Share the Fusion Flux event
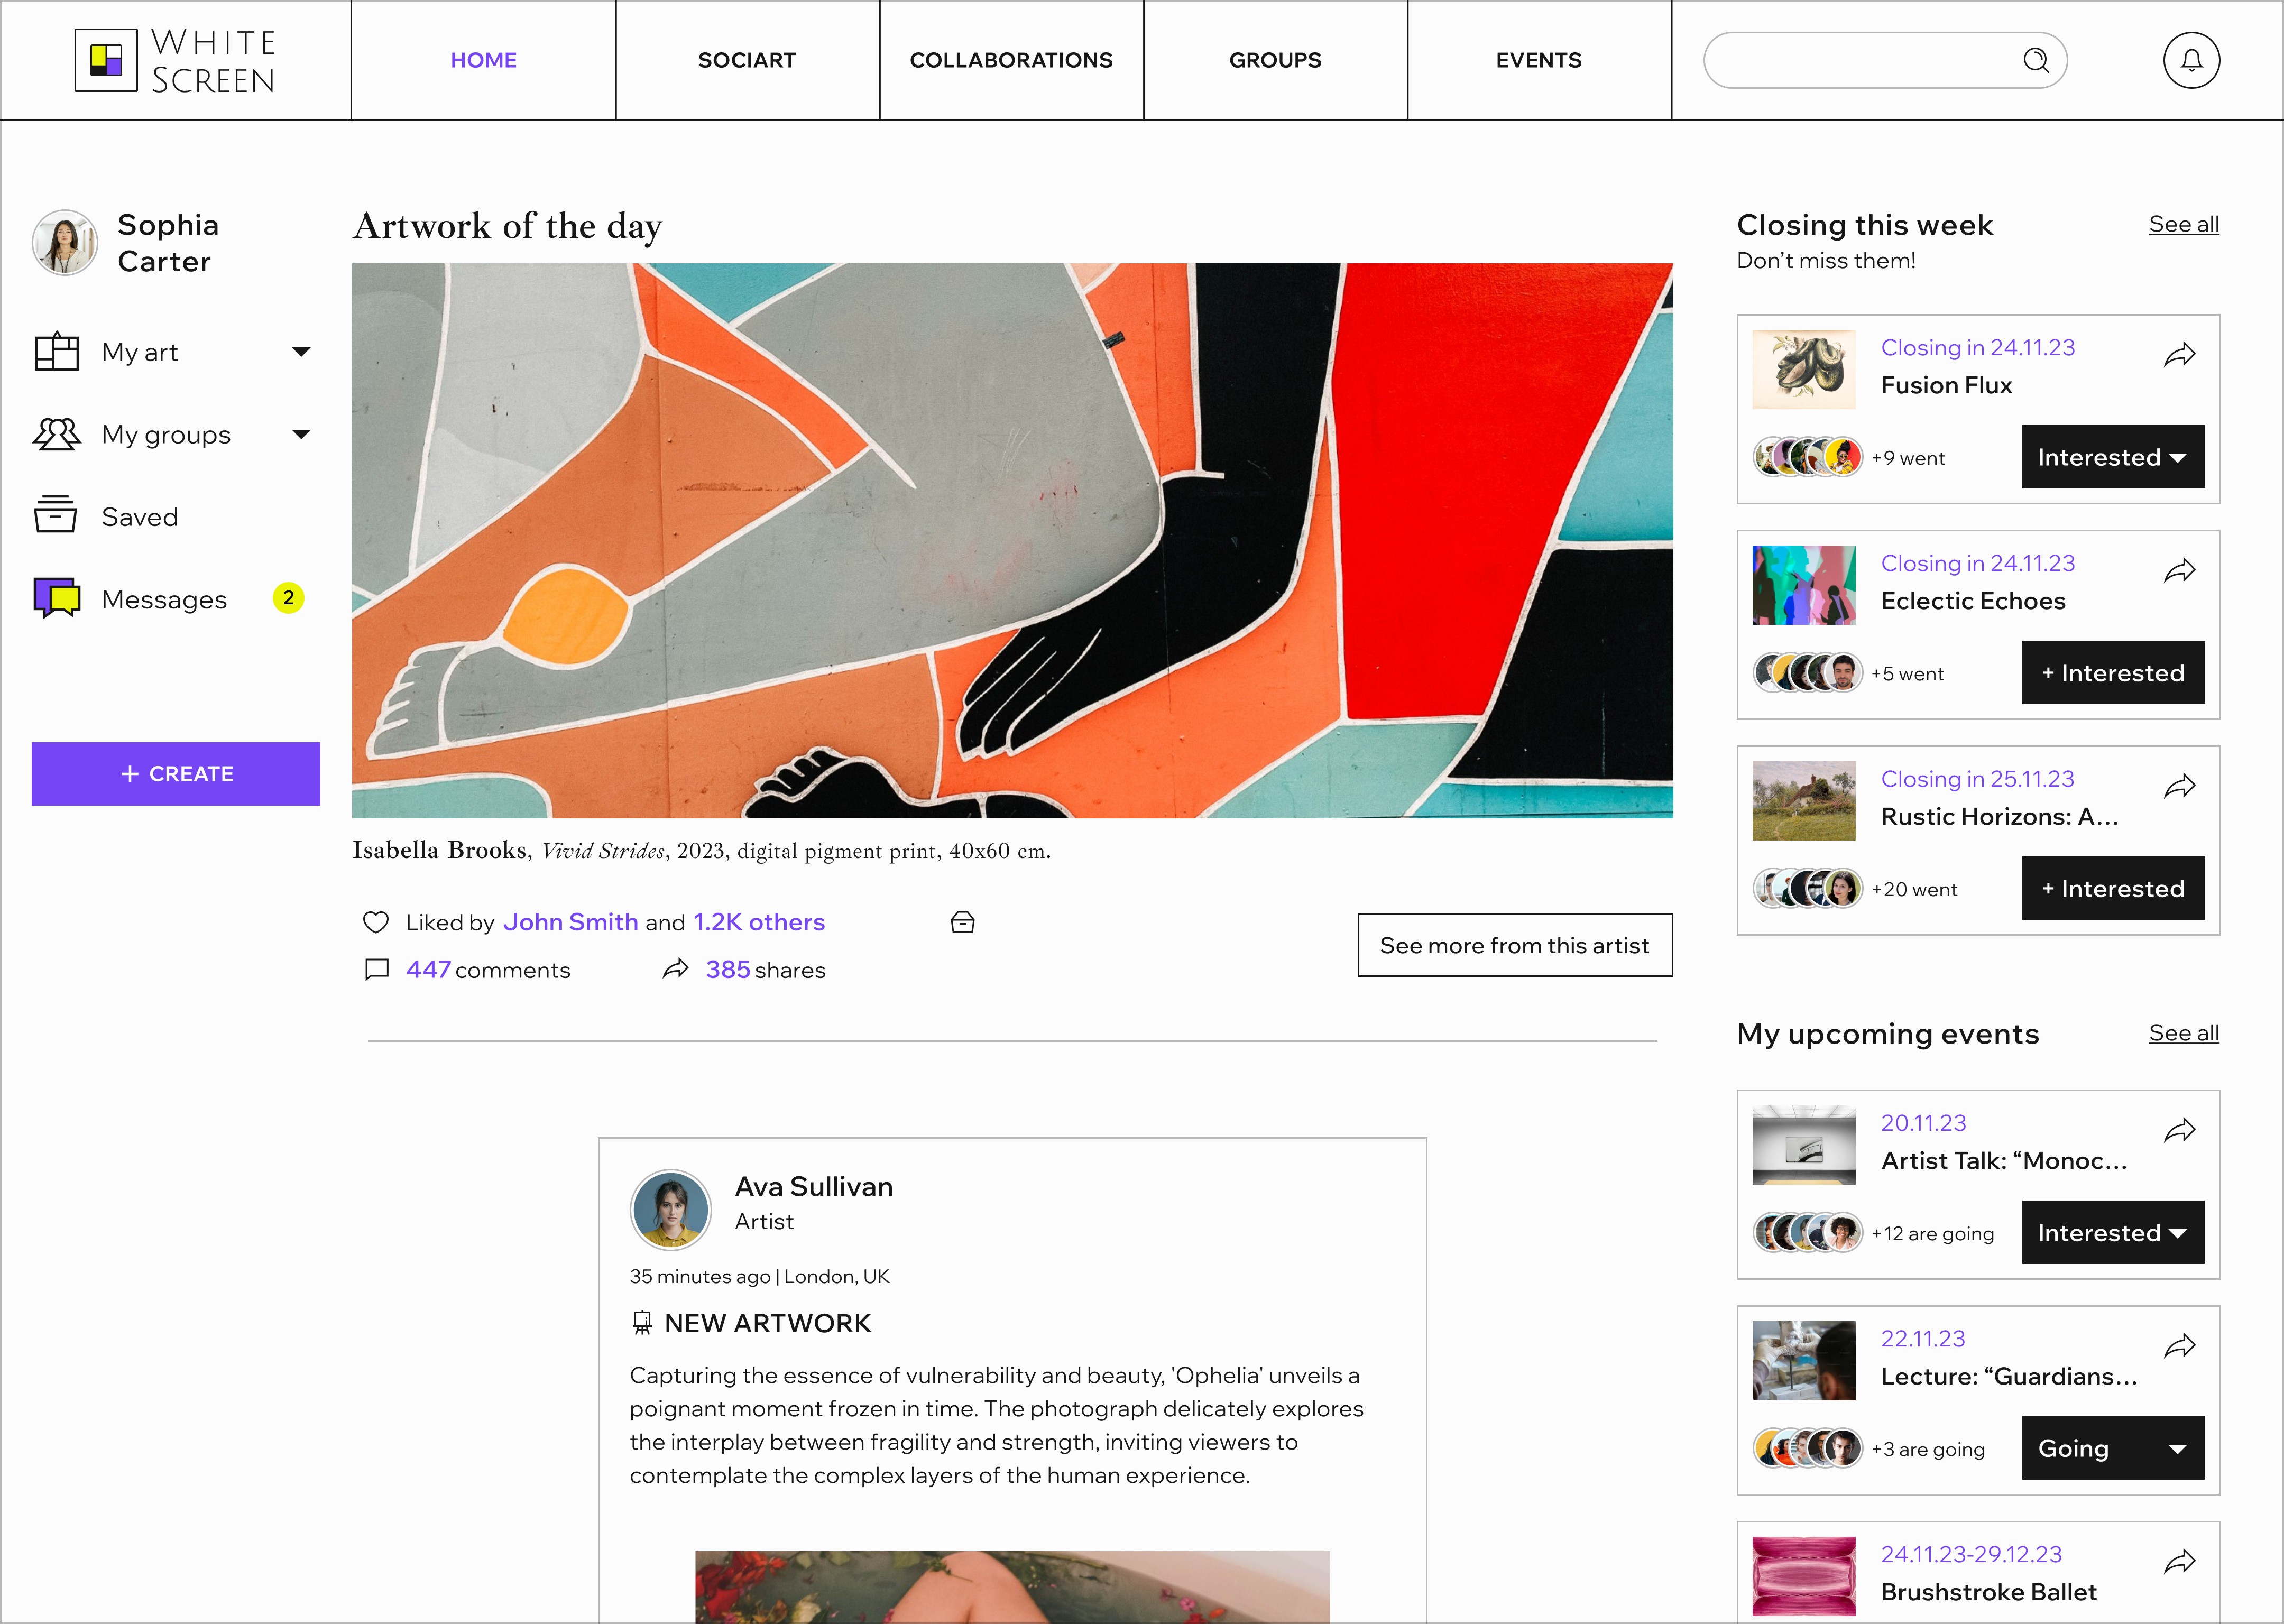 [x=2179, y=355]
